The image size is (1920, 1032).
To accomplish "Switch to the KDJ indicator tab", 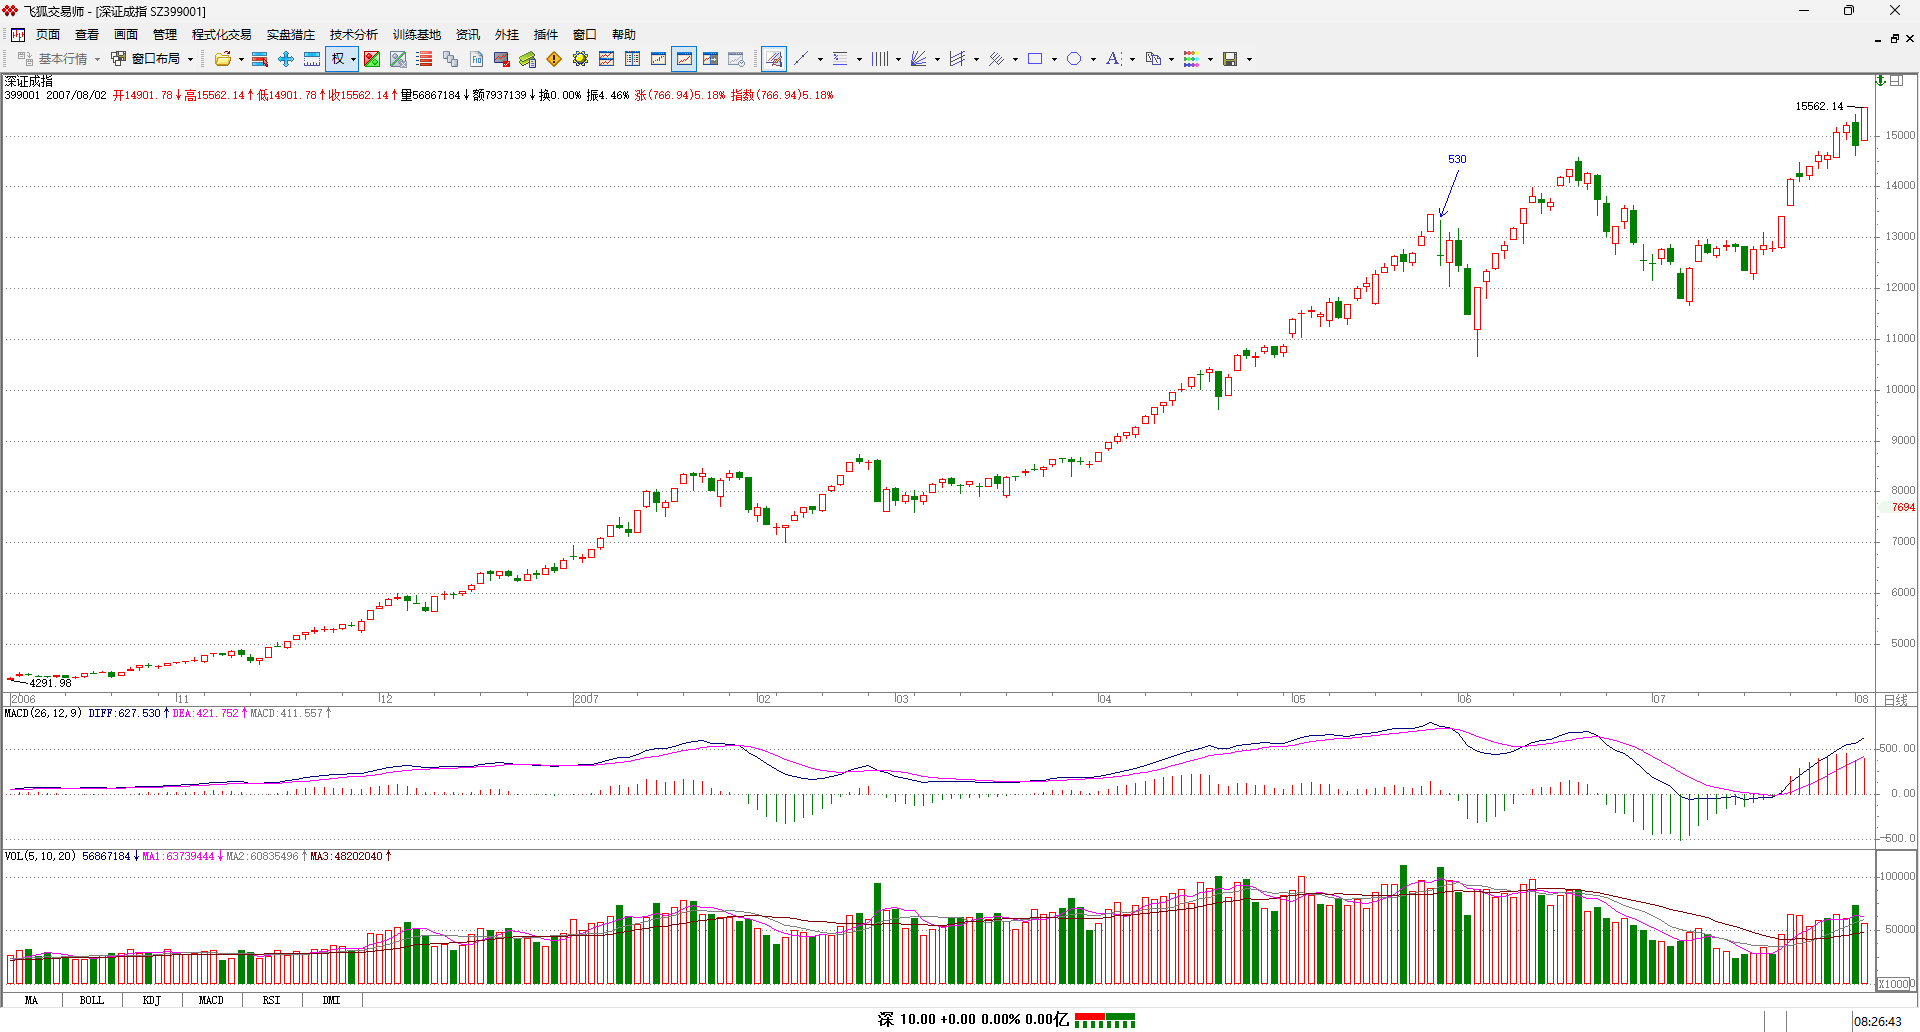I will pyautogui.click(x=151, y=1000).
